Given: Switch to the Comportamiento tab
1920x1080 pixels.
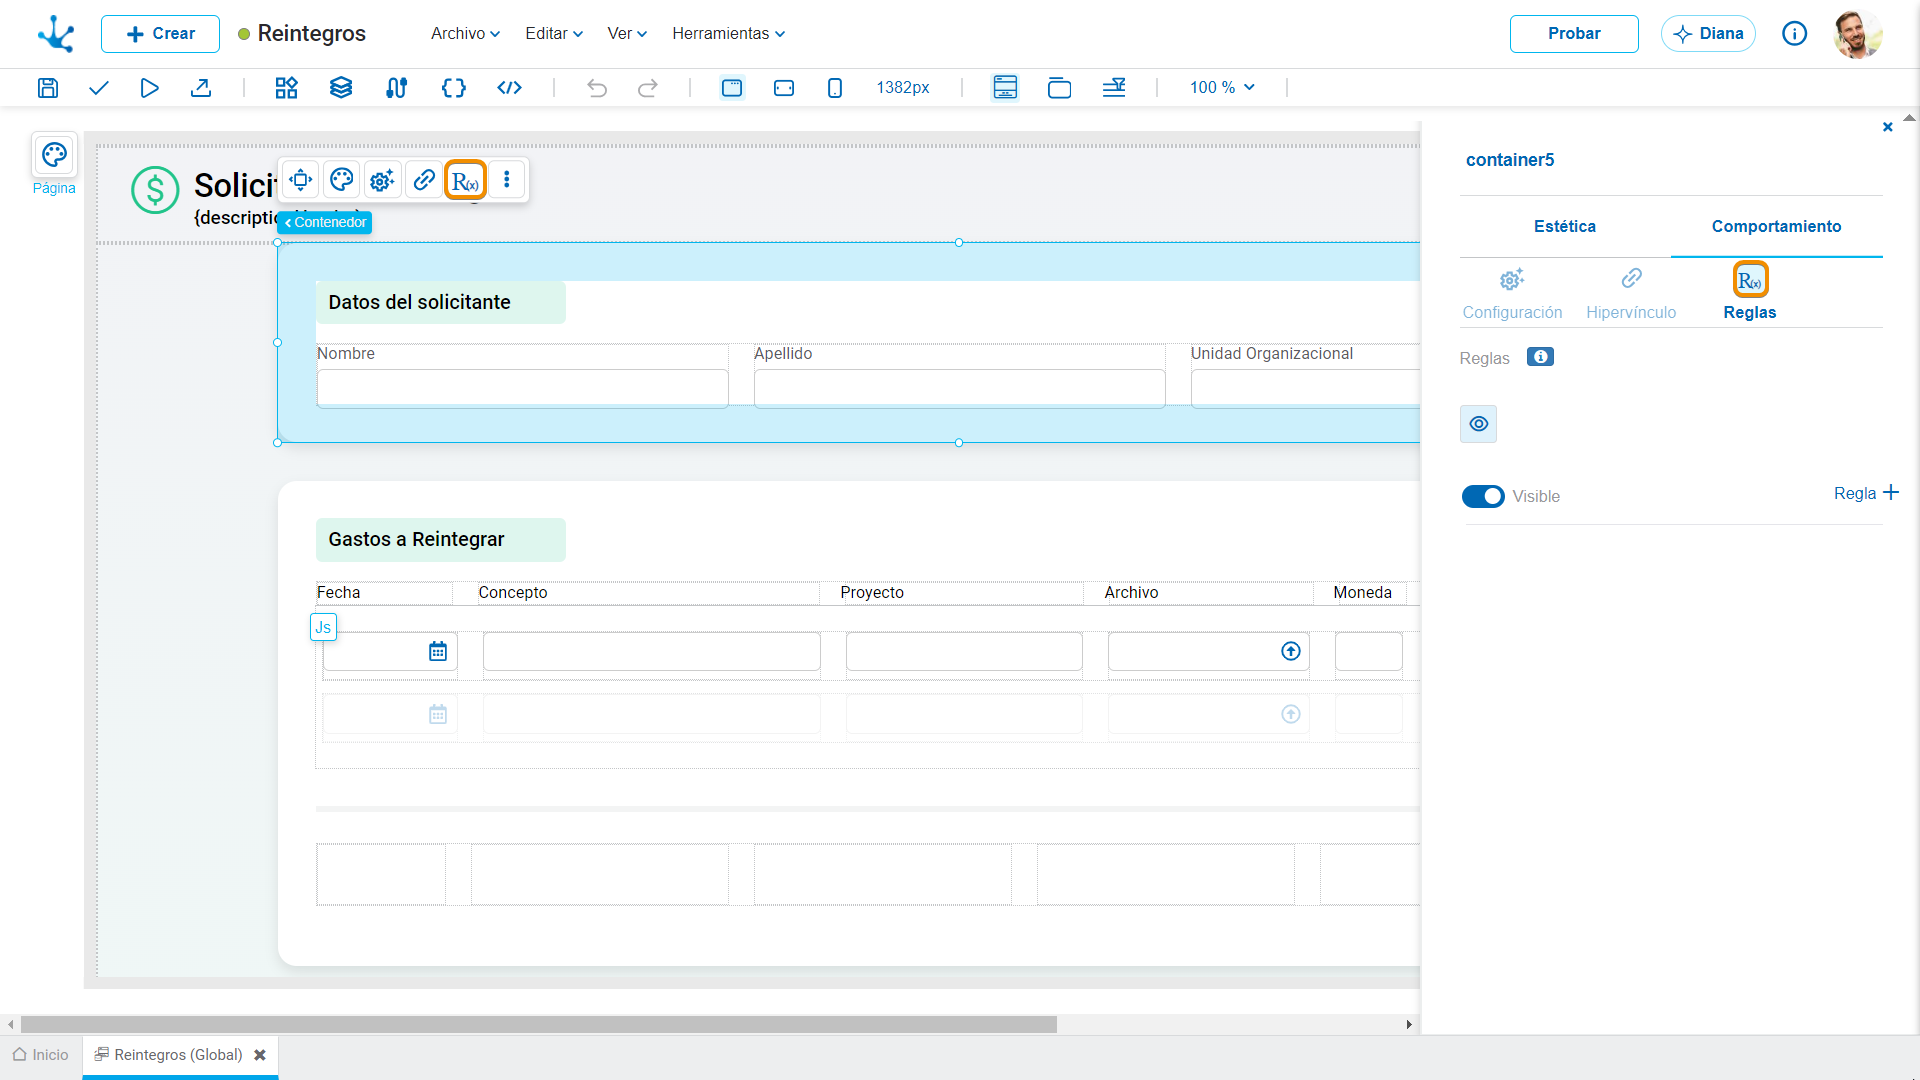Looking at the screenshot, I should click(1776, 227).
